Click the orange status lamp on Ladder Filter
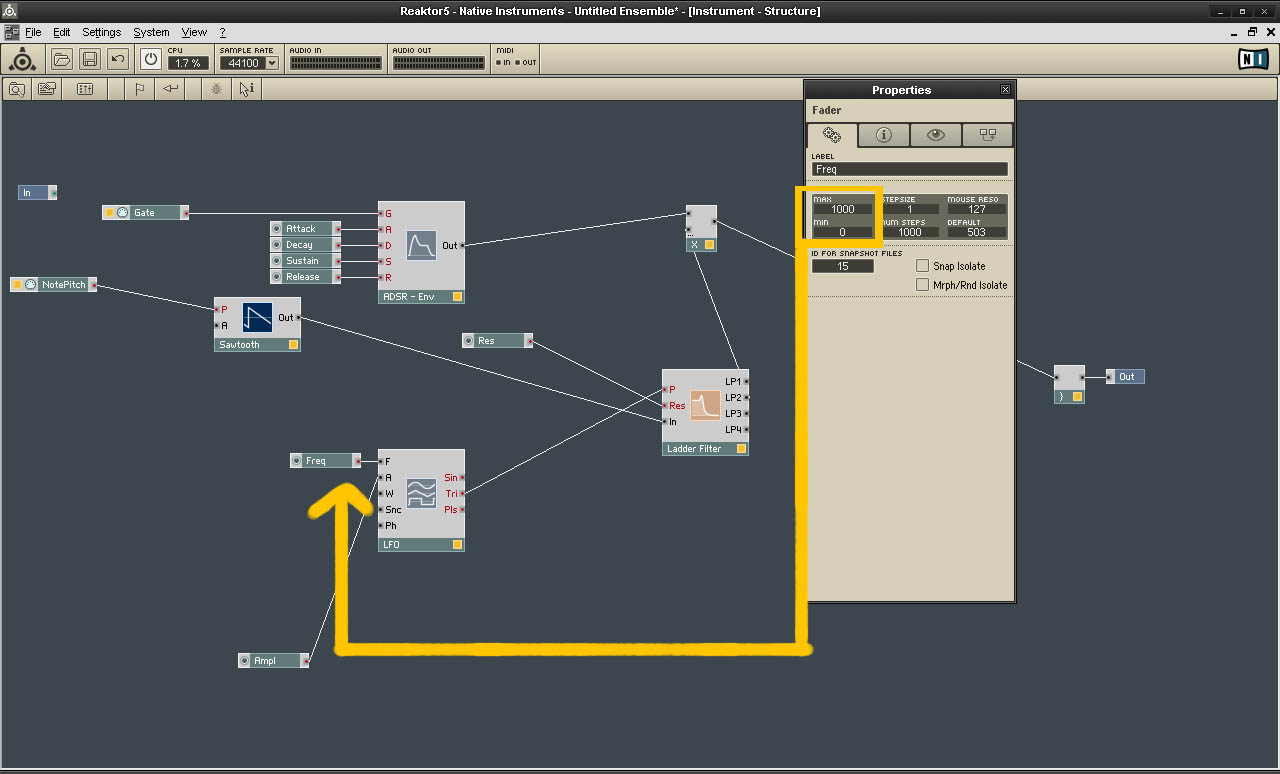The height and width of the screenshot is (774, 1280). (741, 449)
